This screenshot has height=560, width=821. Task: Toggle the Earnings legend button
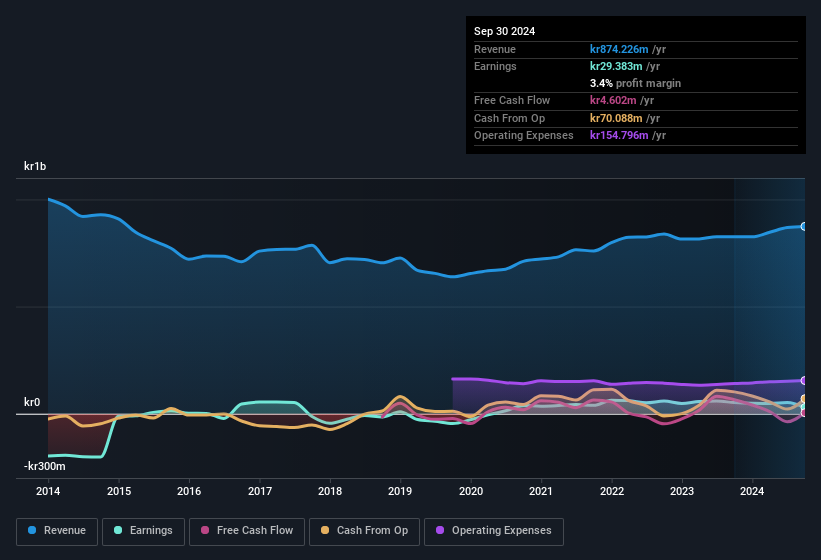143,531
